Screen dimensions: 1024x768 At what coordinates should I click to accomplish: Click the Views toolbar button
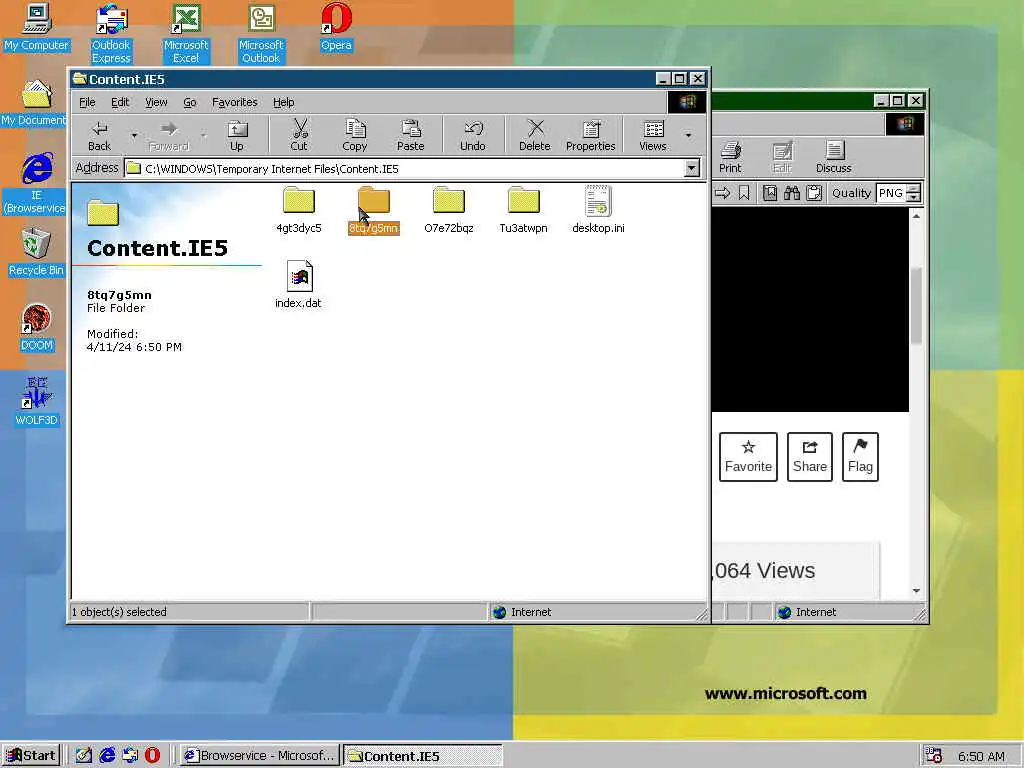pos(652,135)
